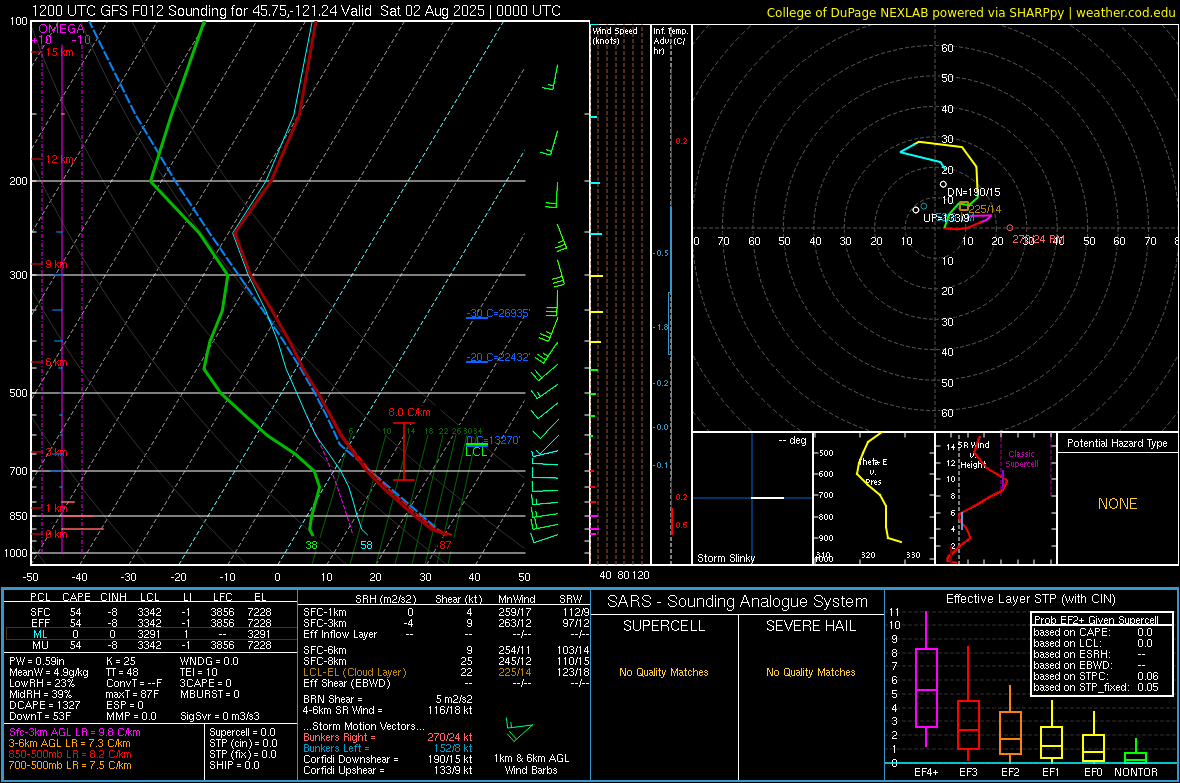Click the orange 225/14 hodograph label
The height and width of the screenshot is (783, 1180).
tap(984, 209)
